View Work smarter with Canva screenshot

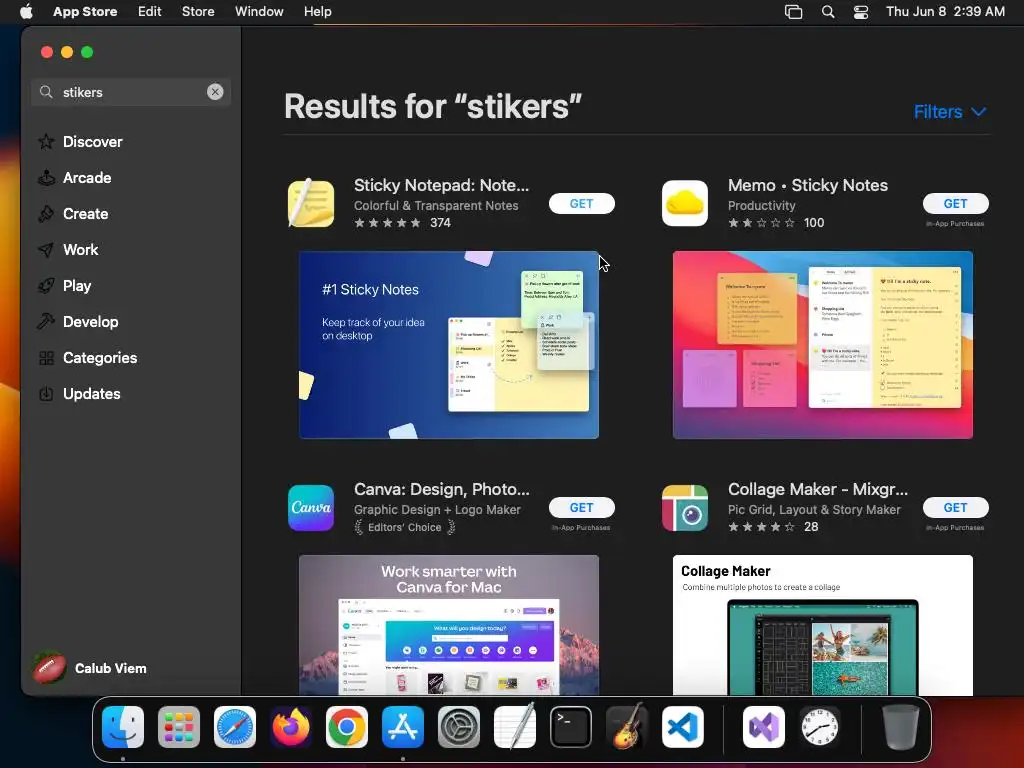tap(449, 625)
